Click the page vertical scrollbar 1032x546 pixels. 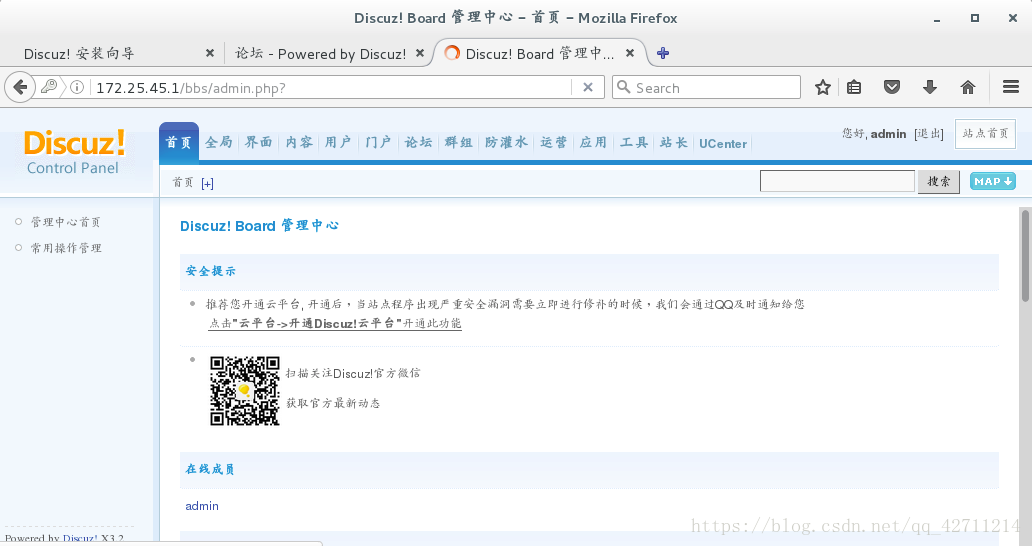1025,255
